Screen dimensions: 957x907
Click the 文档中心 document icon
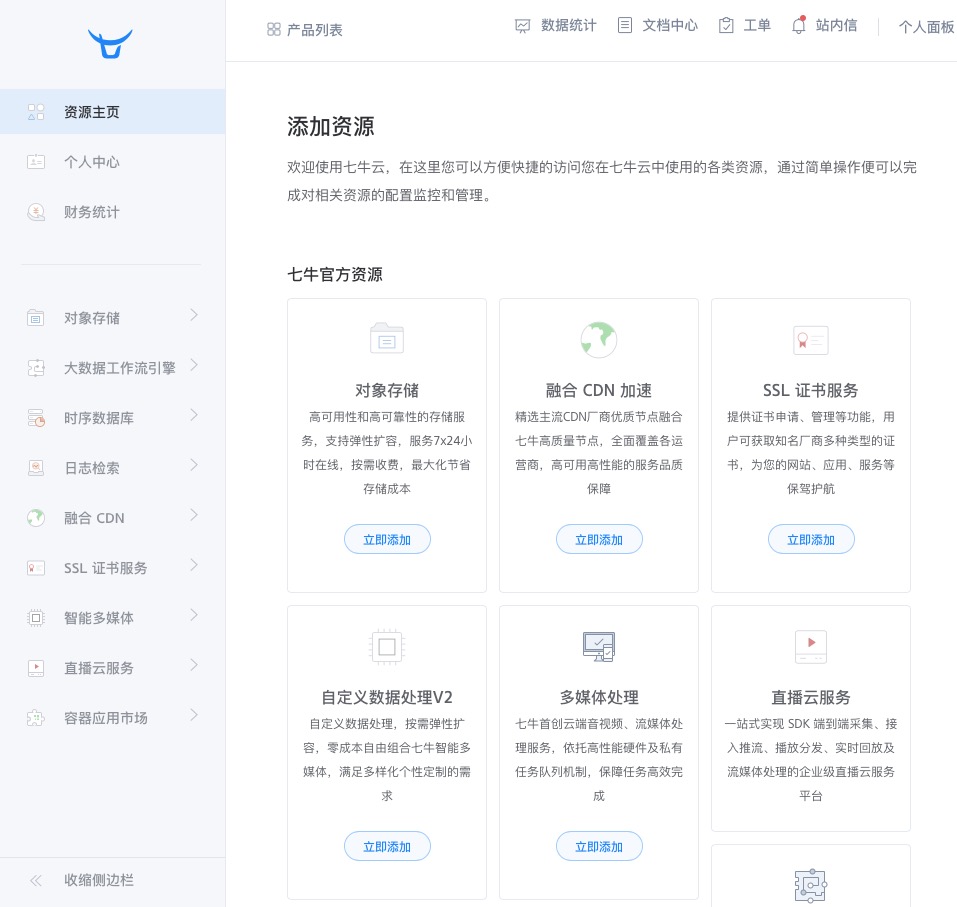click(x=624, y=25)
